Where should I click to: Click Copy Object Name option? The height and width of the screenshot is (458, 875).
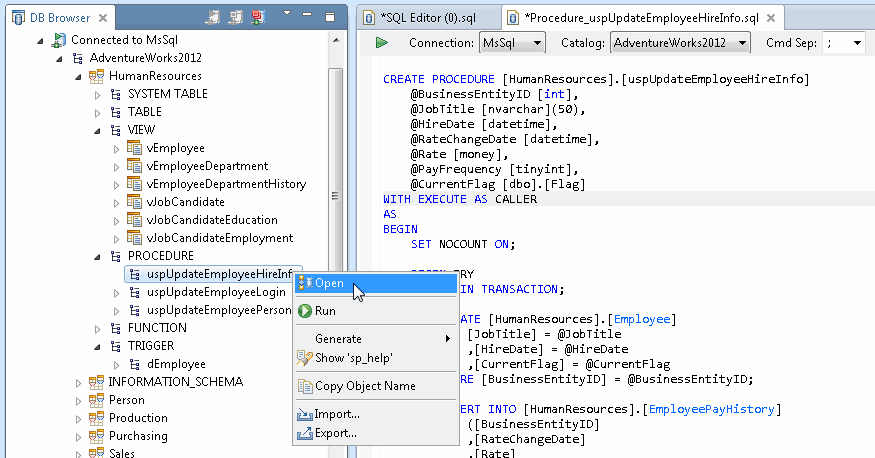point(364,386)
